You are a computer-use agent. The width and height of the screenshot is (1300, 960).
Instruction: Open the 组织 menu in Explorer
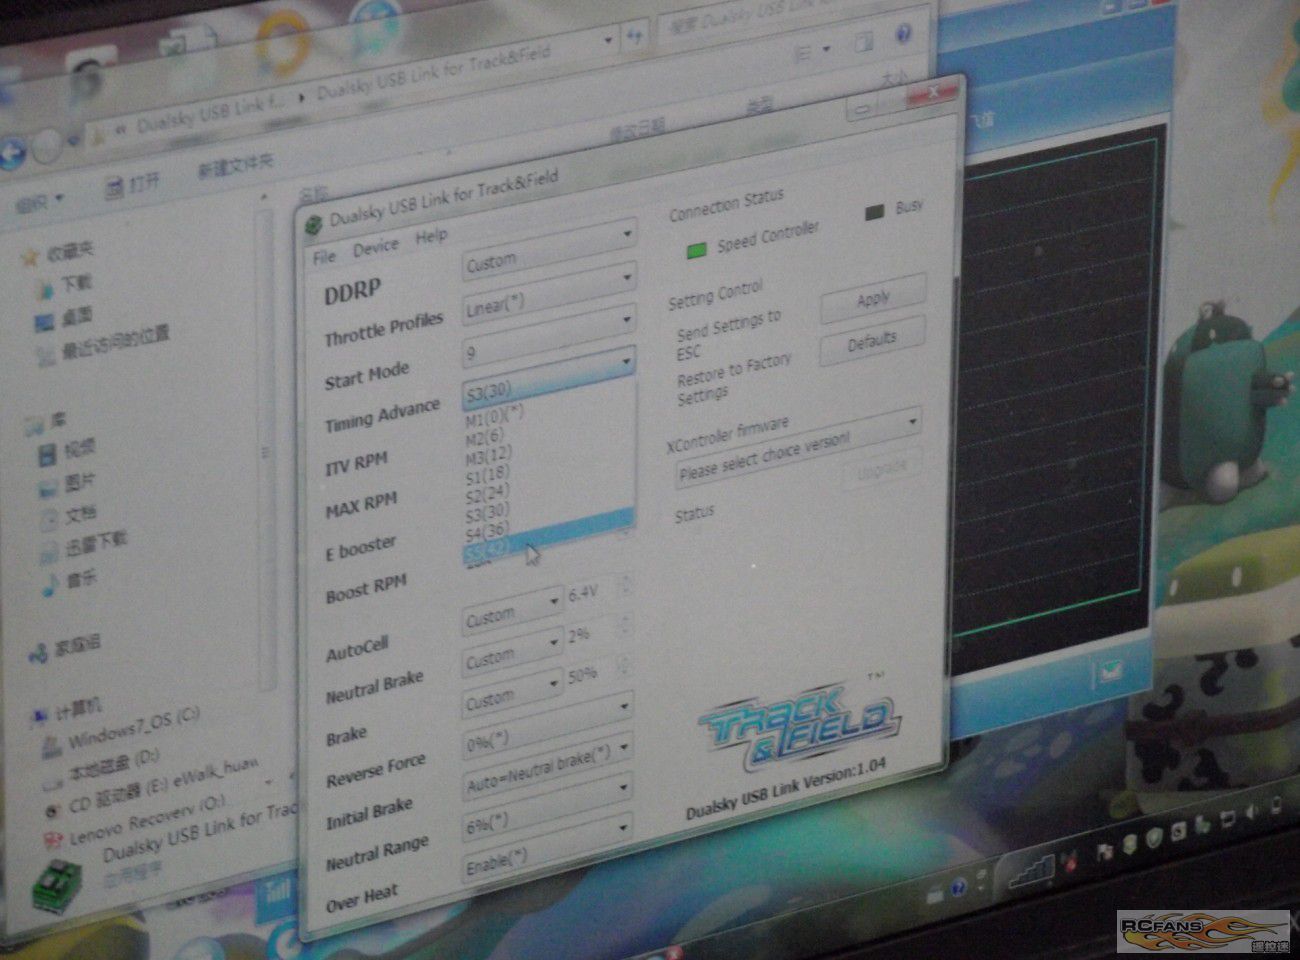(39, 203)
